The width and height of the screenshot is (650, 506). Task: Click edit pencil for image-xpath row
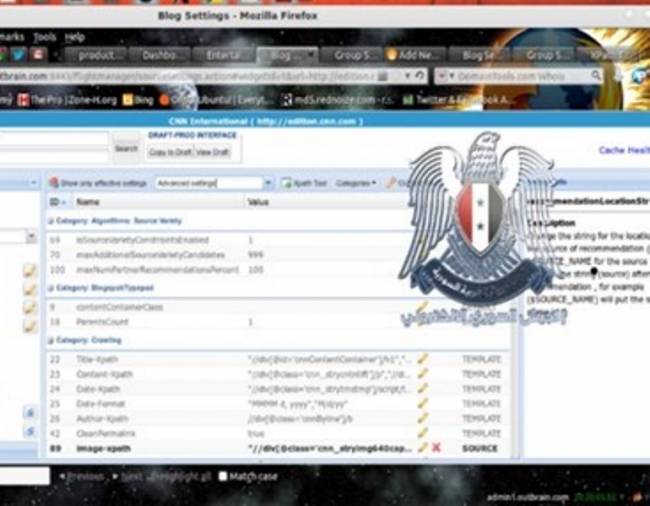pyautogui.click(x=422, y=448)
